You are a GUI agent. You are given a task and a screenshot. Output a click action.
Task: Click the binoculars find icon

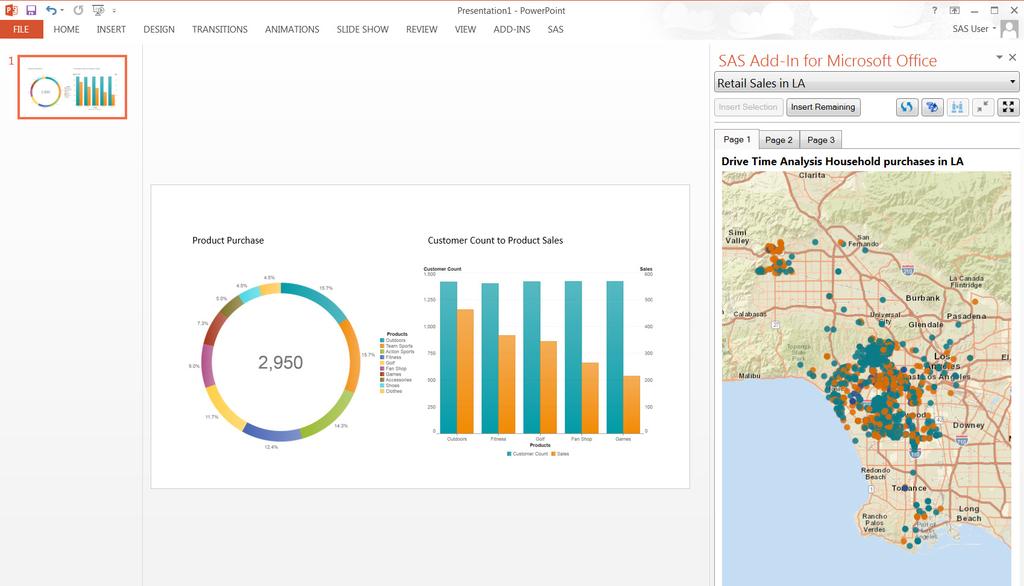tap(957, 107)
